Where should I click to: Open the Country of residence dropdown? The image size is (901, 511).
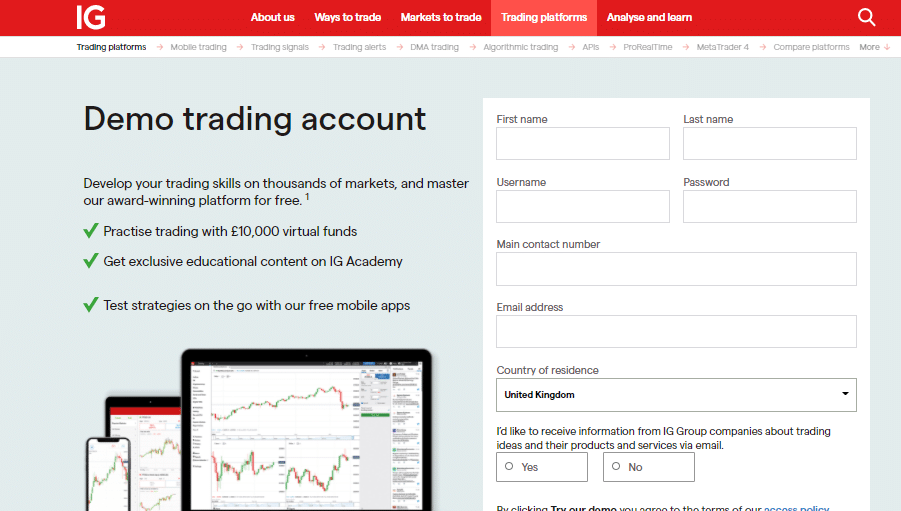point(676,395)
